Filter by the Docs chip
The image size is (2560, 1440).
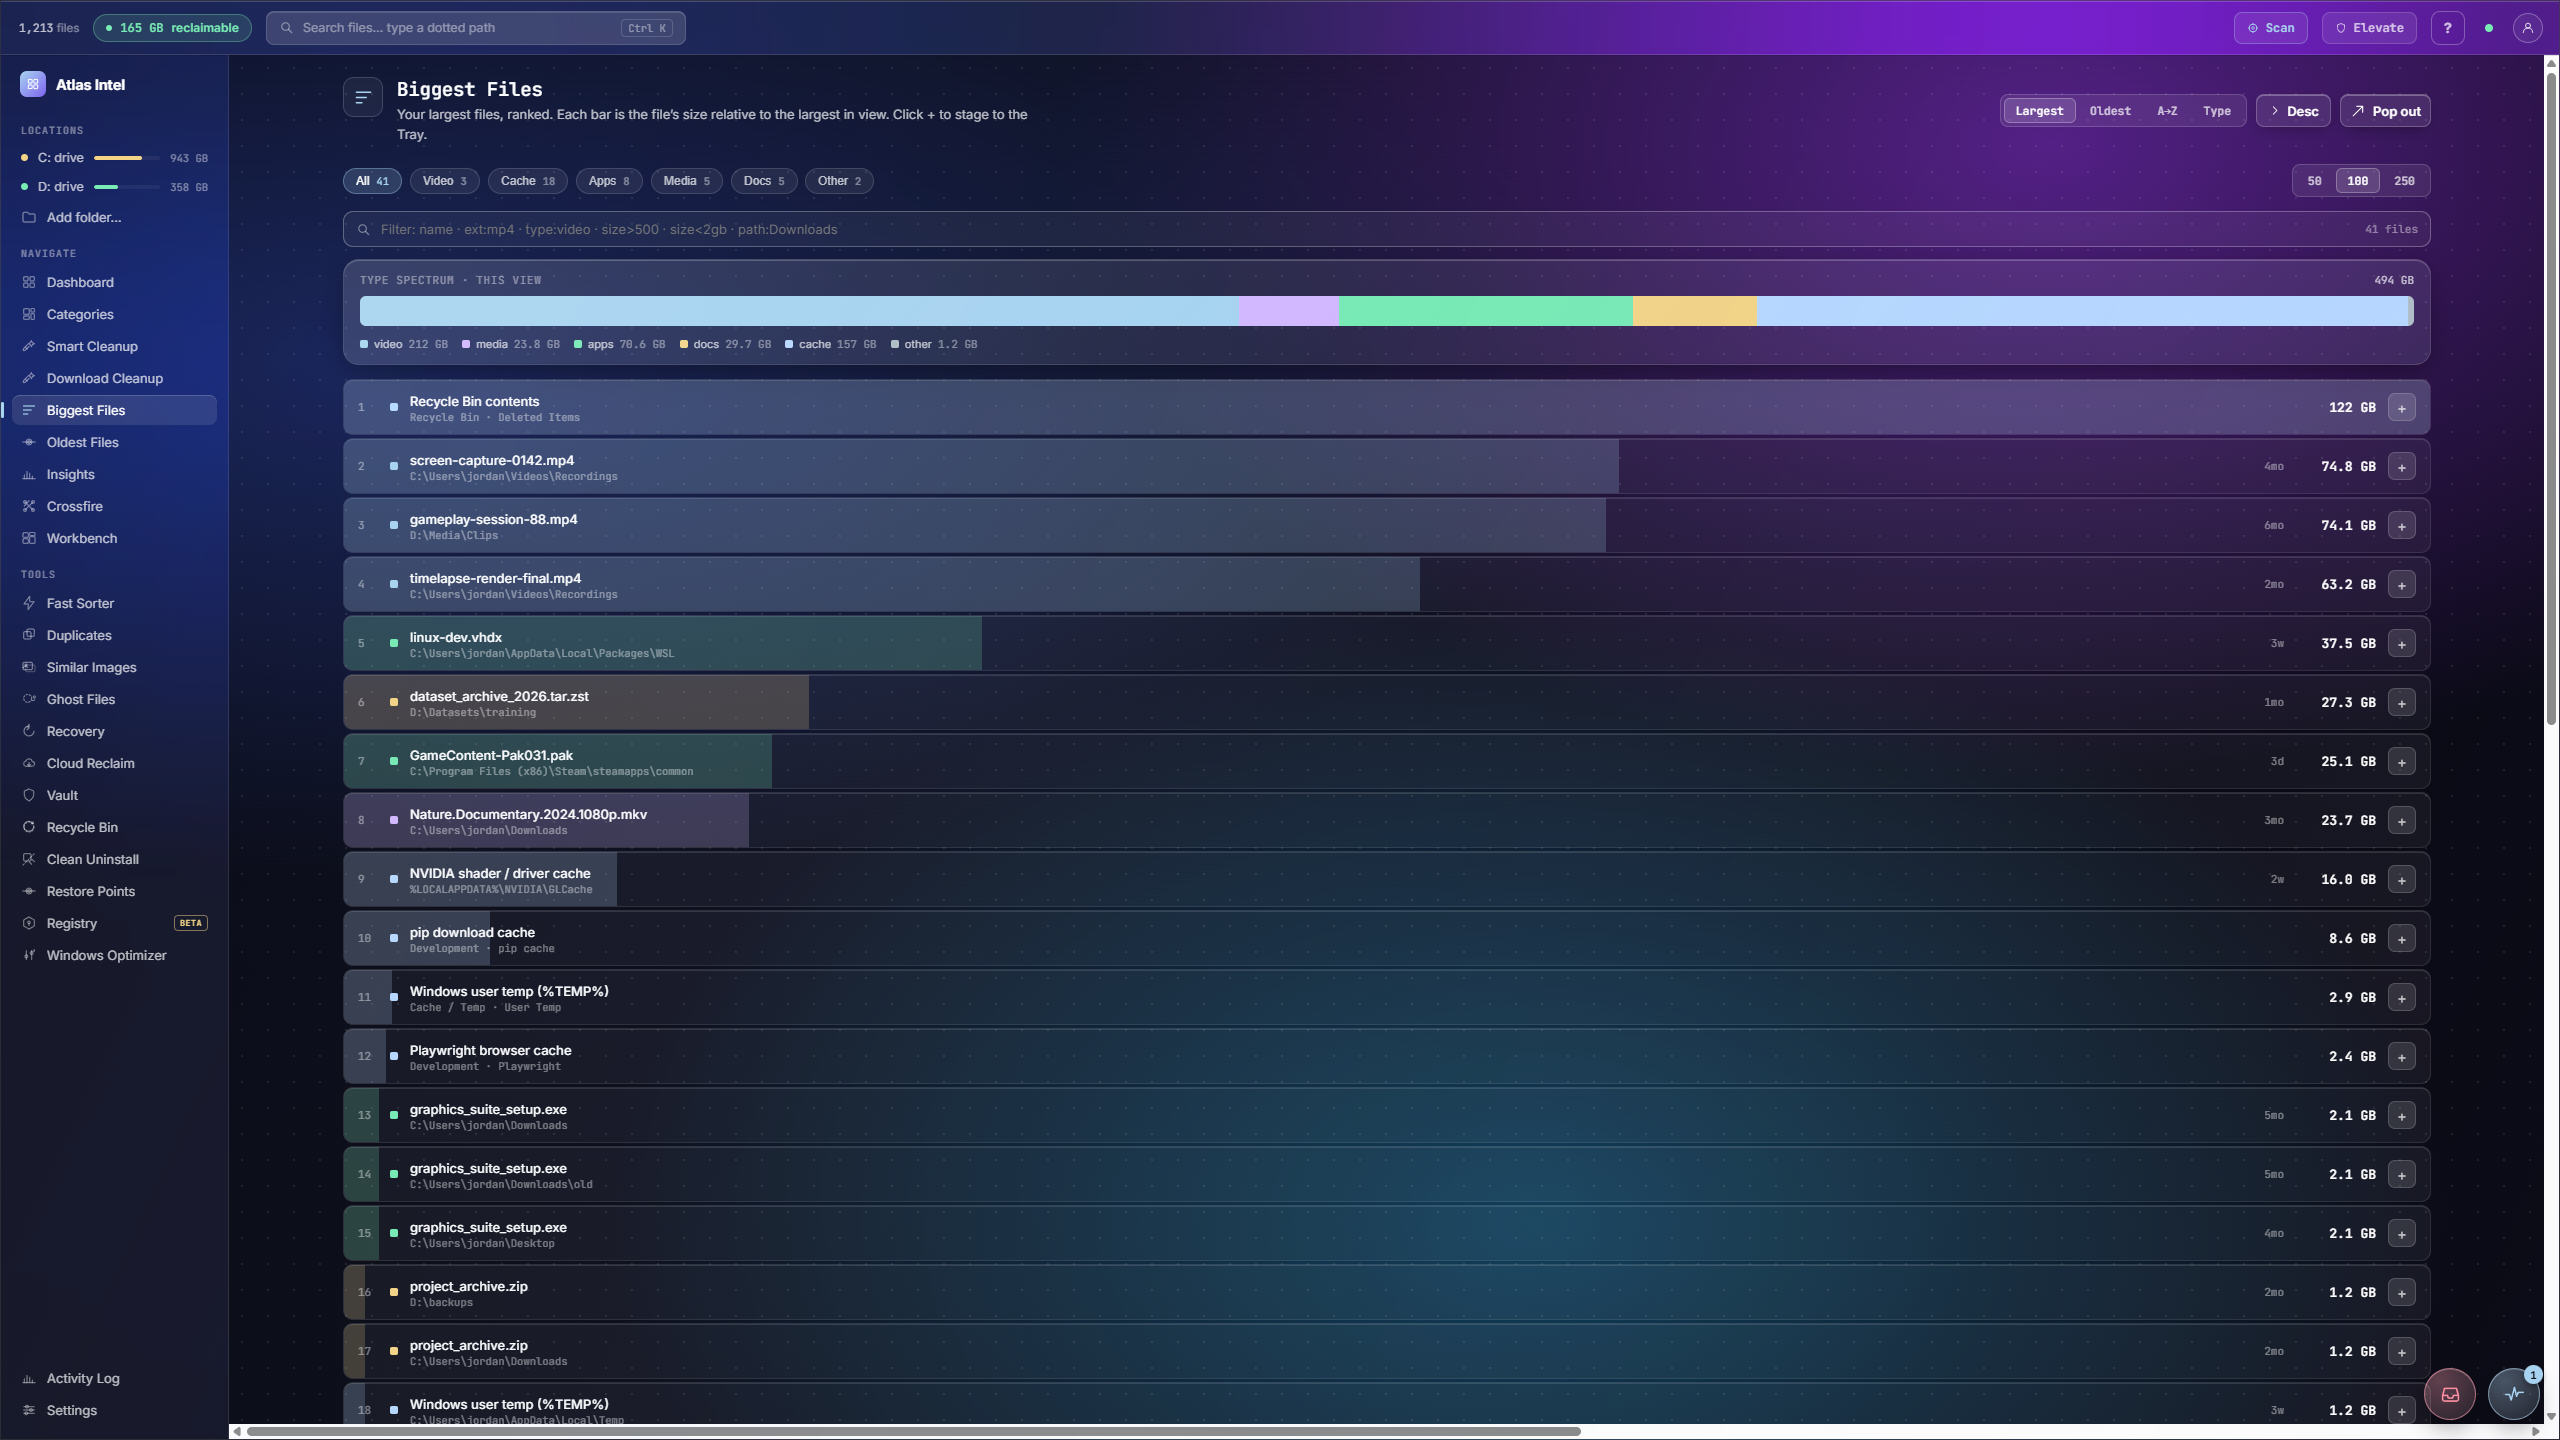pyautogui.click(x=763, y=181)
